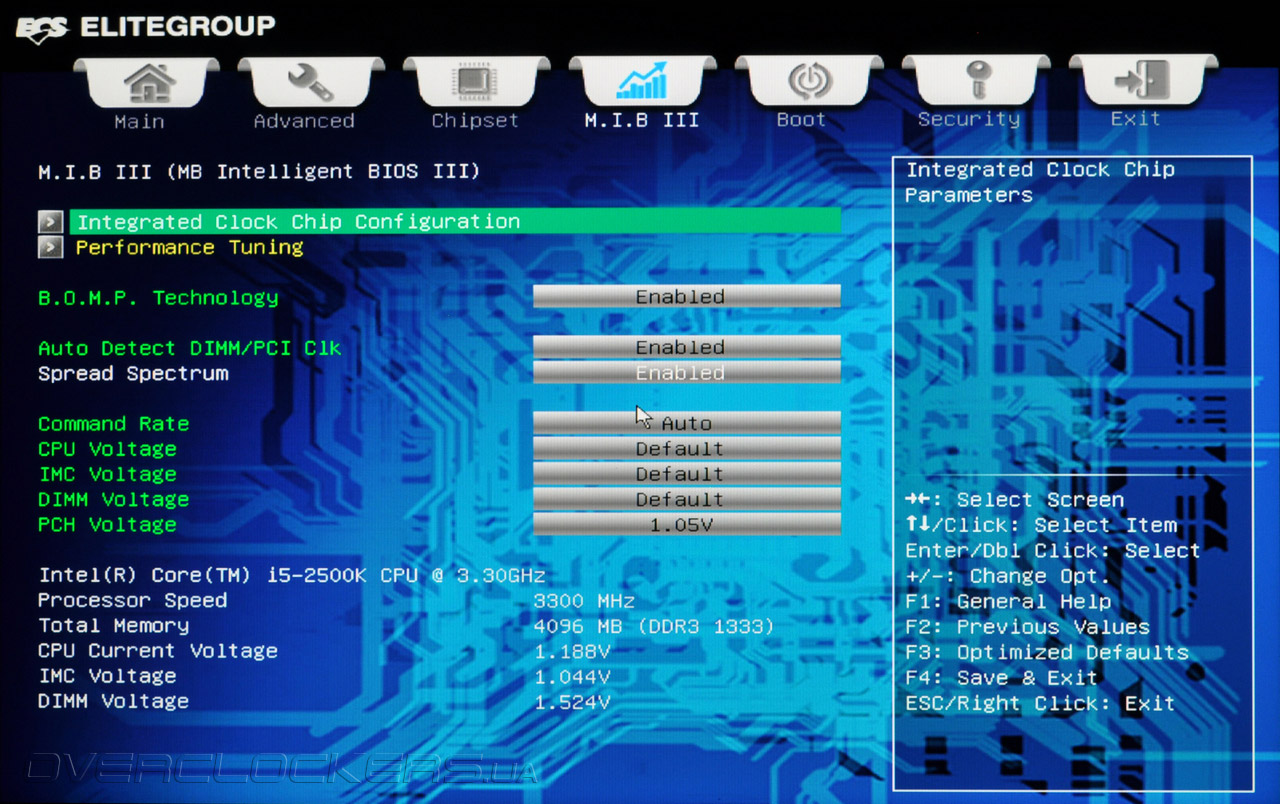Screen dimensions: 1280x804
Task: Expand Integrated Clock Chip Configuration arrow
Action: tap(51, 221)
